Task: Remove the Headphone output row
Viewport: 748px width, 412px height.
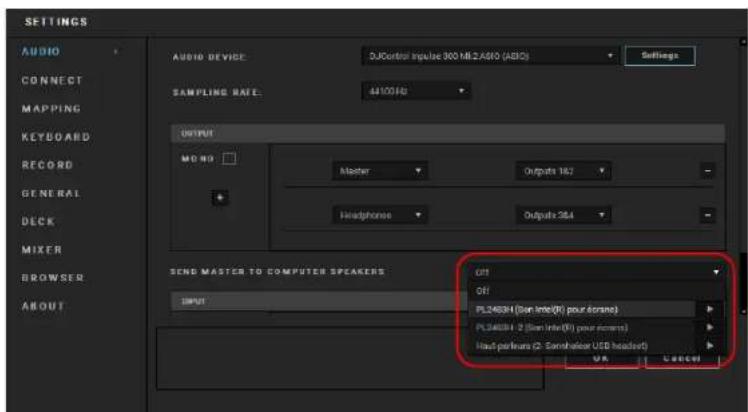Action: coord(708,216)
